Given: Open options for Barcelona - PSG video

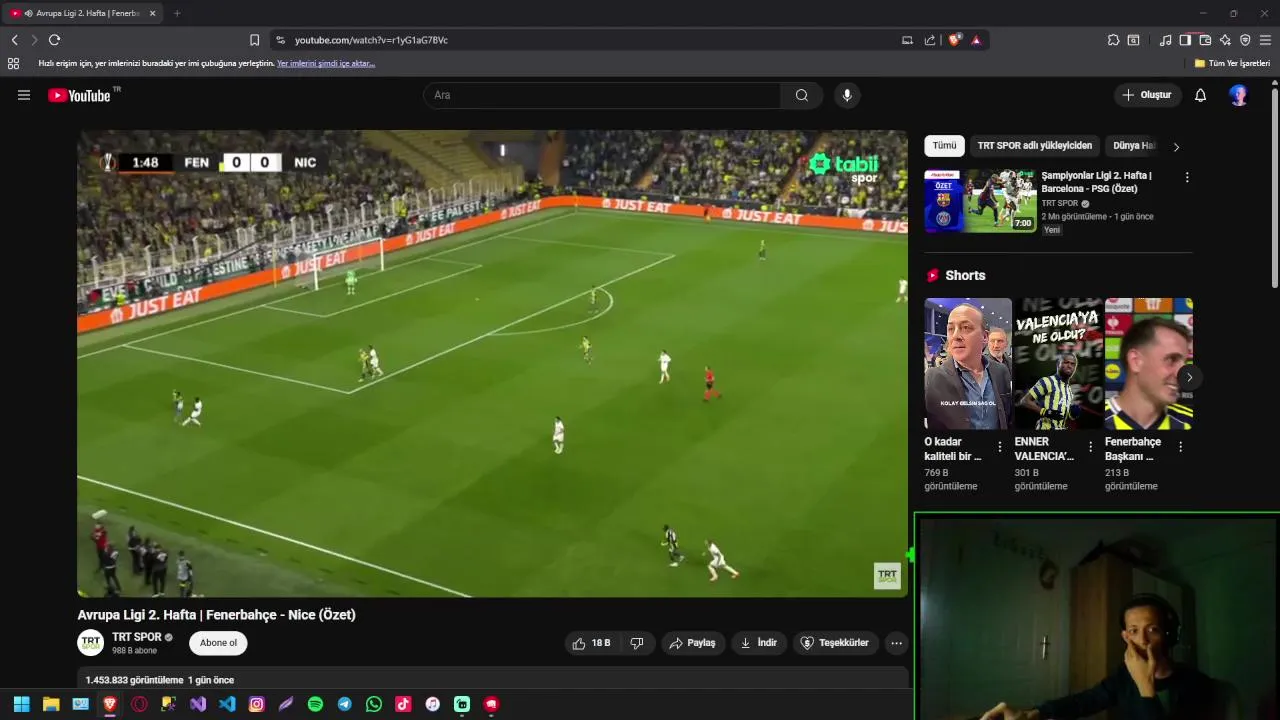Looking at the screenshot, I should click(x=1187, y=177).
